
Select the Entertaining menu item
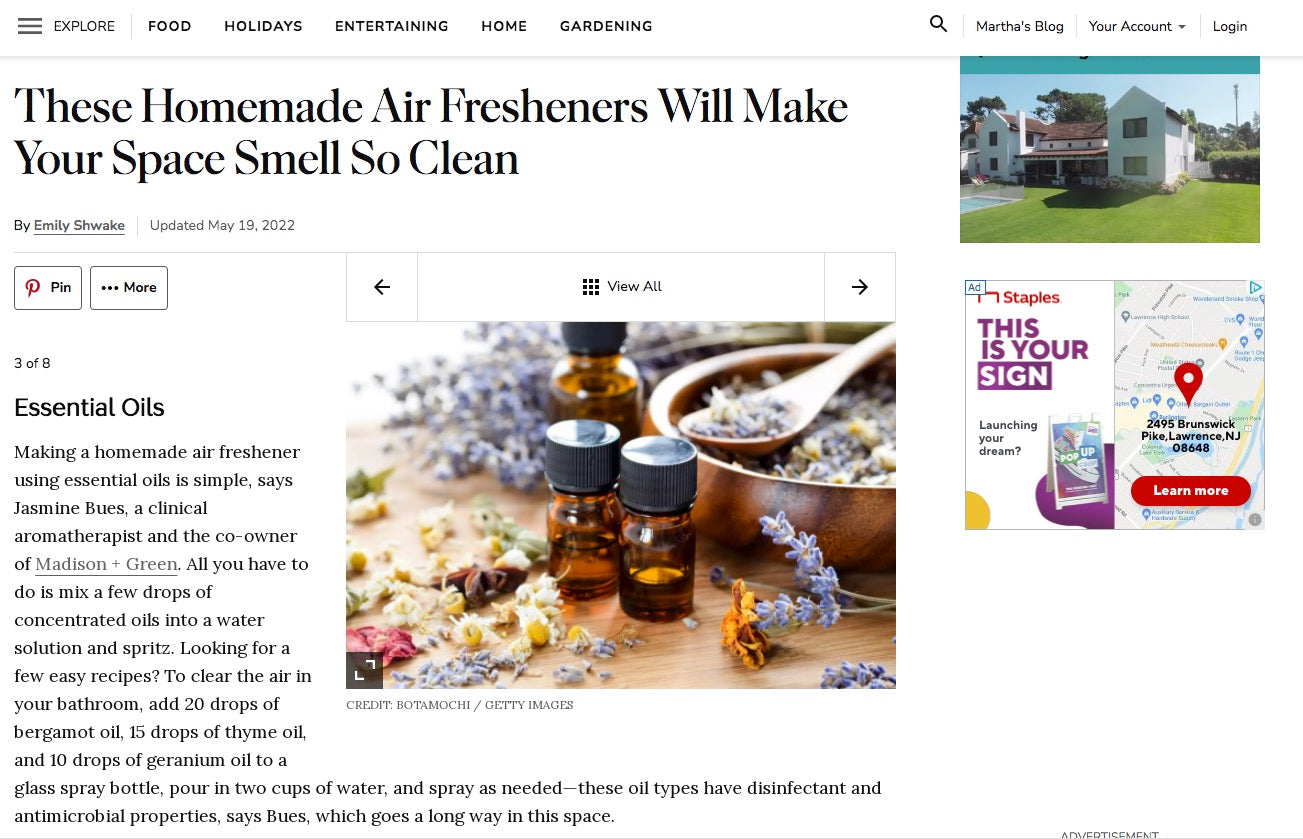392,26
